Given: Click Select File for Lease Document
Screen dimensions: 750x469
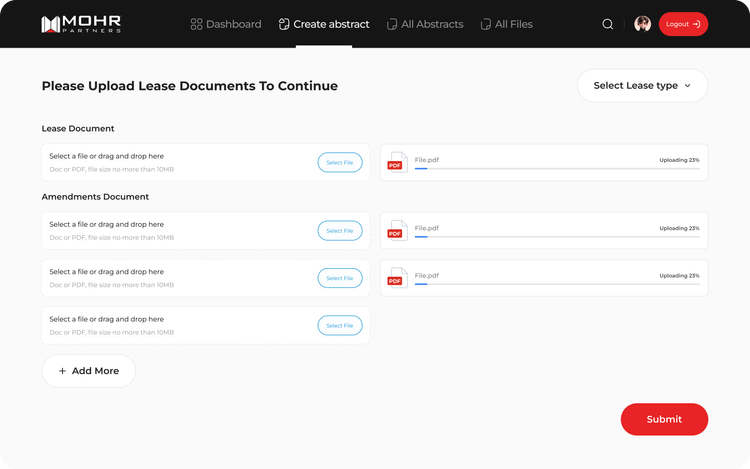Looking at the screenshot, I should click(x=340, y=162).
